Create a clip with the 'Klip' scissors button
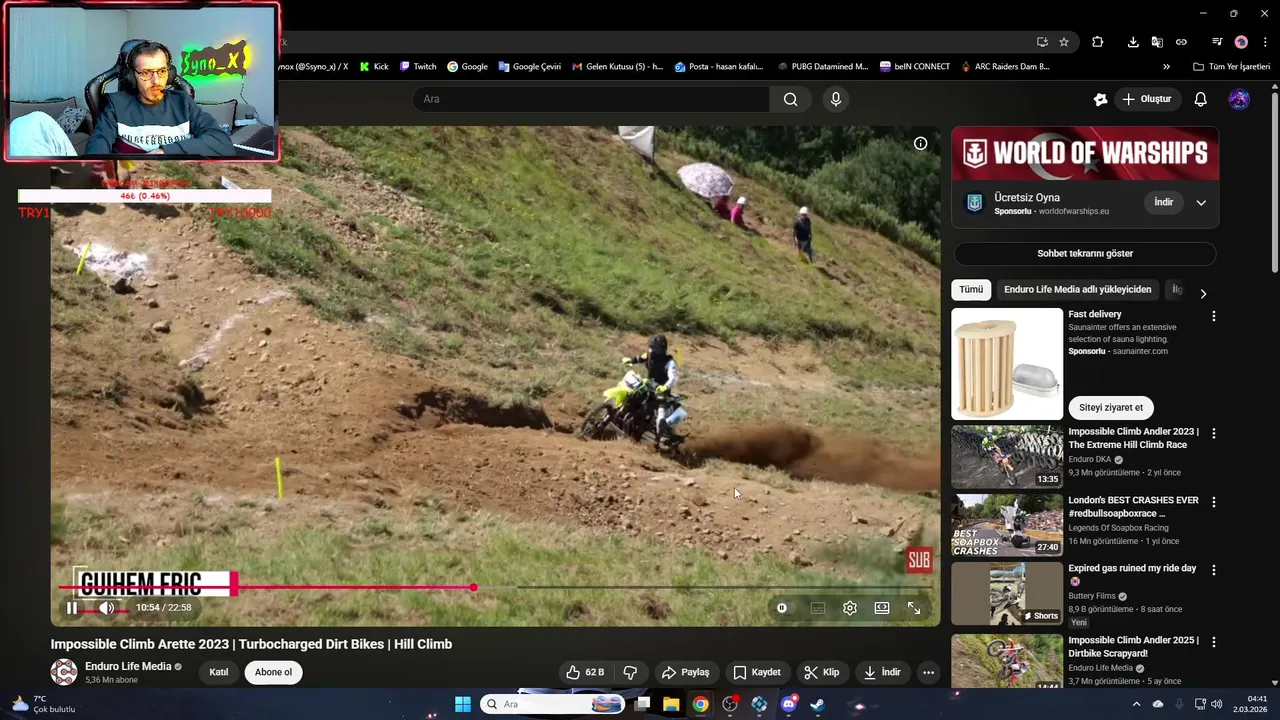 [x=822, y=672]
